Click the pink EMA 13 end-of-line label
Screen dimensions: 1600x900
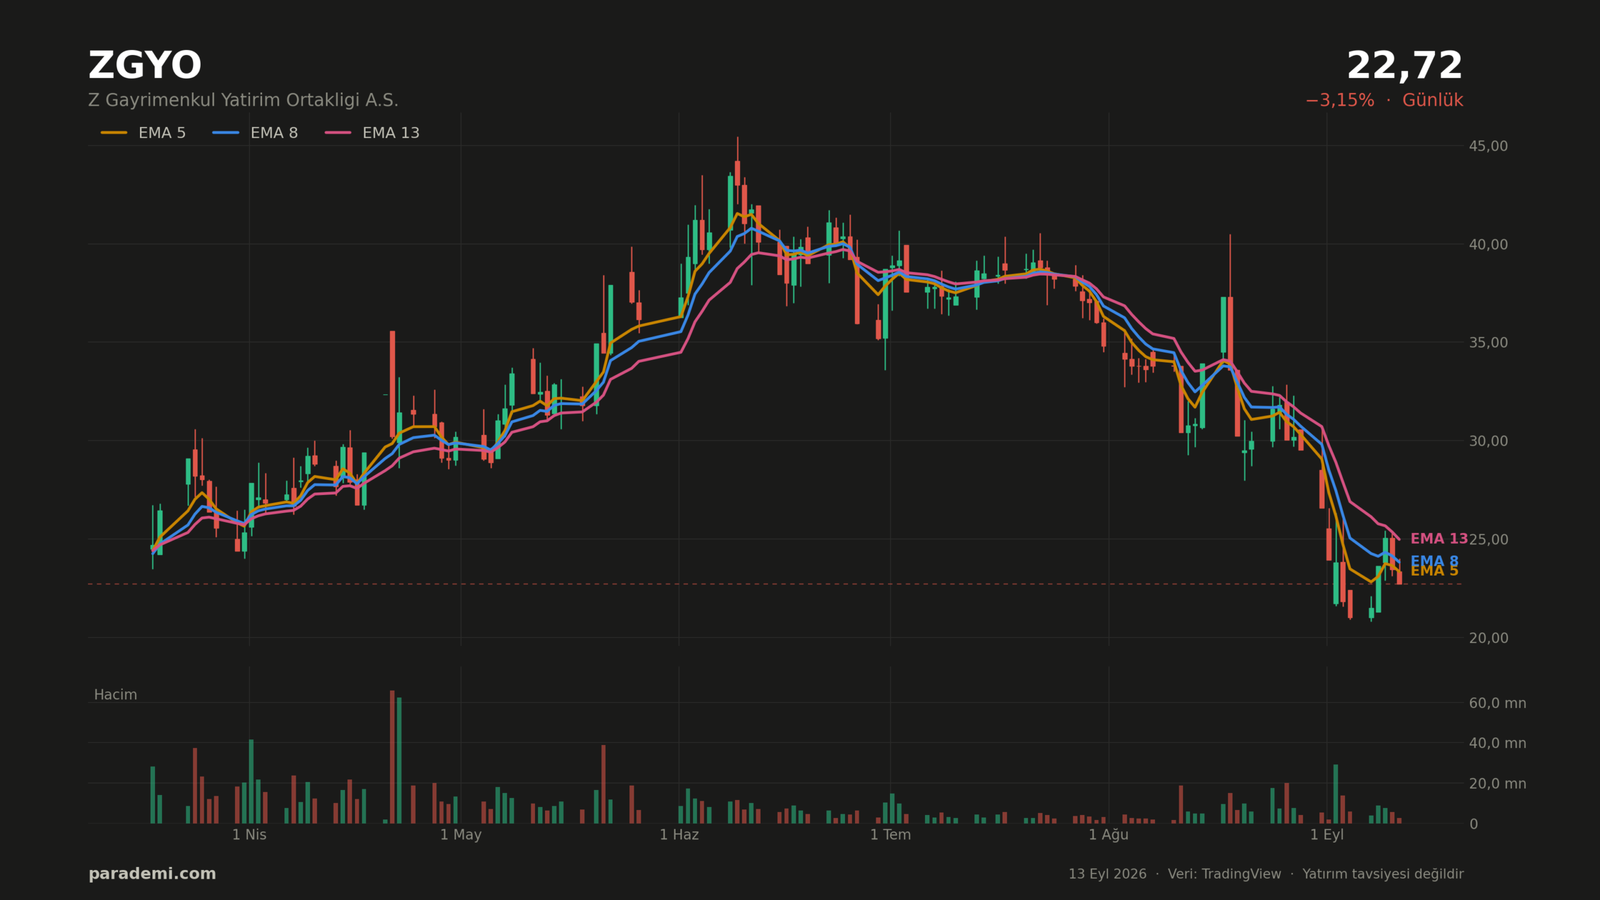tap(1438, 539)
